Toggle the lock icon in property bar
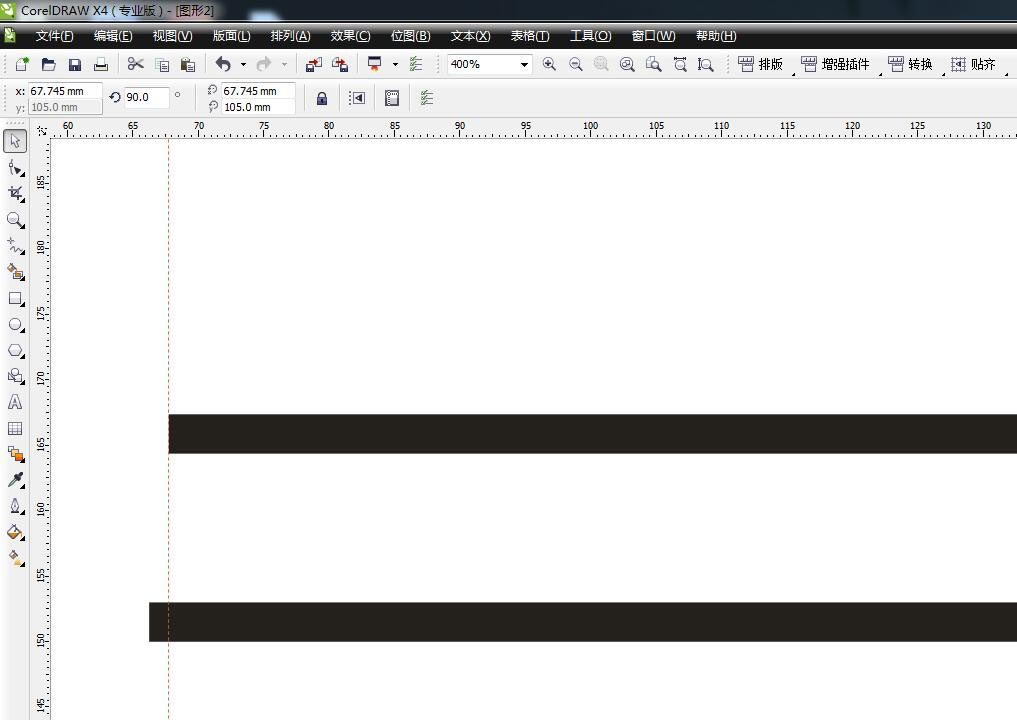This screenshot has width=1017, height=720. click(321, 98)
